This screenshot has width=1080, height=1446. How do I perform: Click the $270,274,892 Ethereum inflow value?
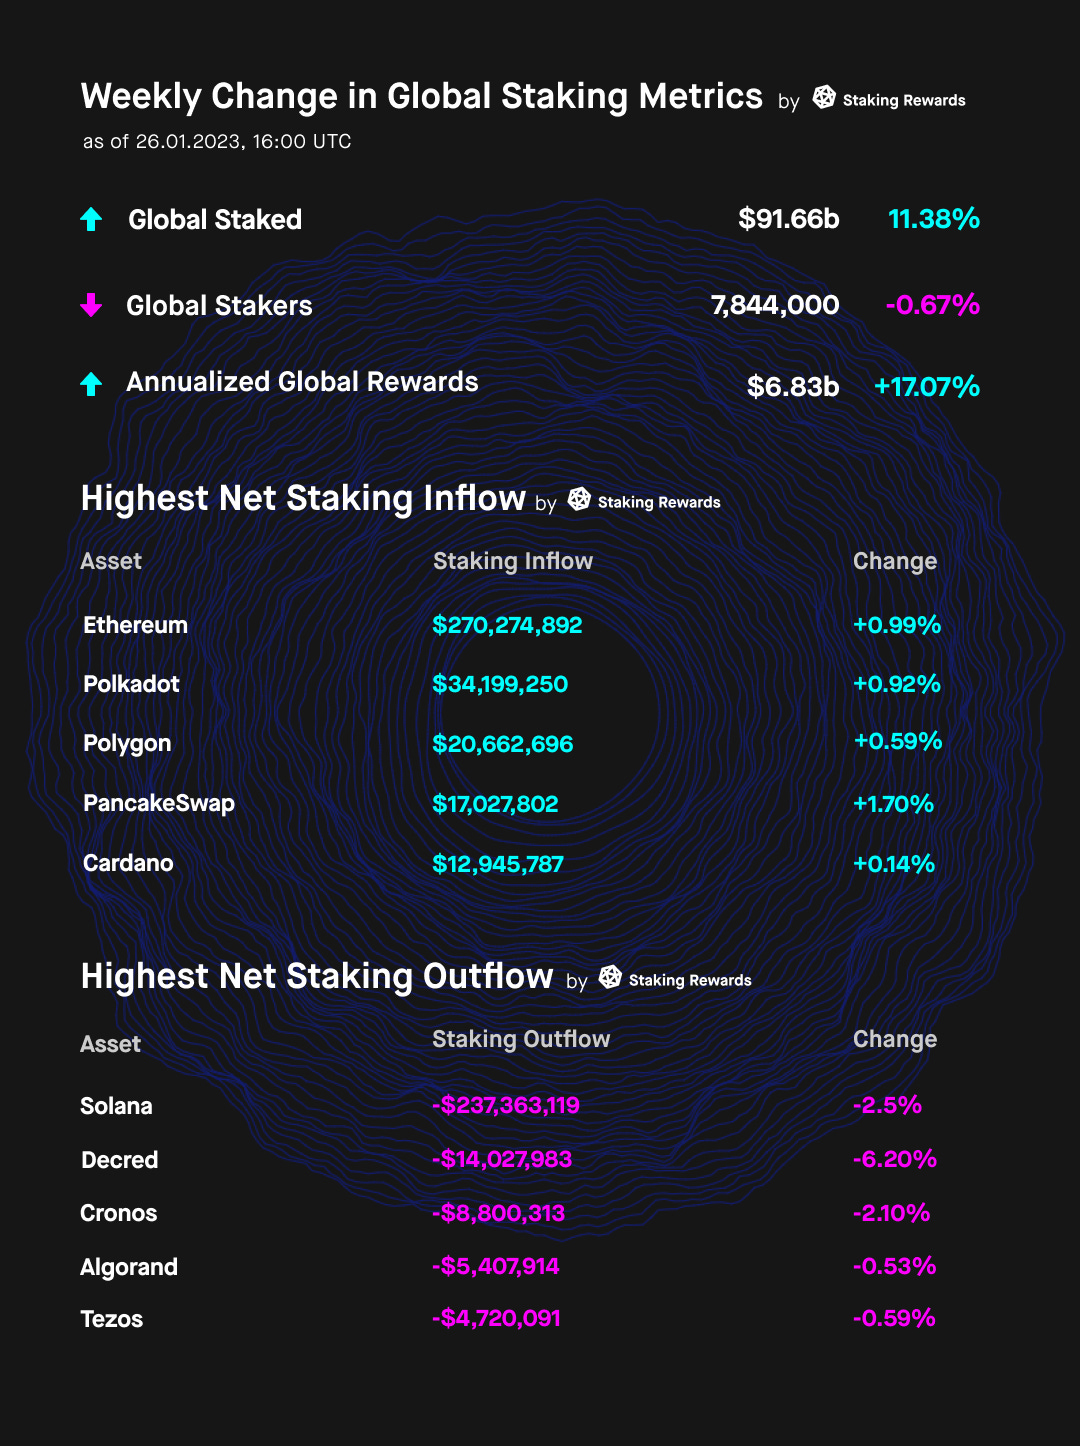[x=507, y=625]
